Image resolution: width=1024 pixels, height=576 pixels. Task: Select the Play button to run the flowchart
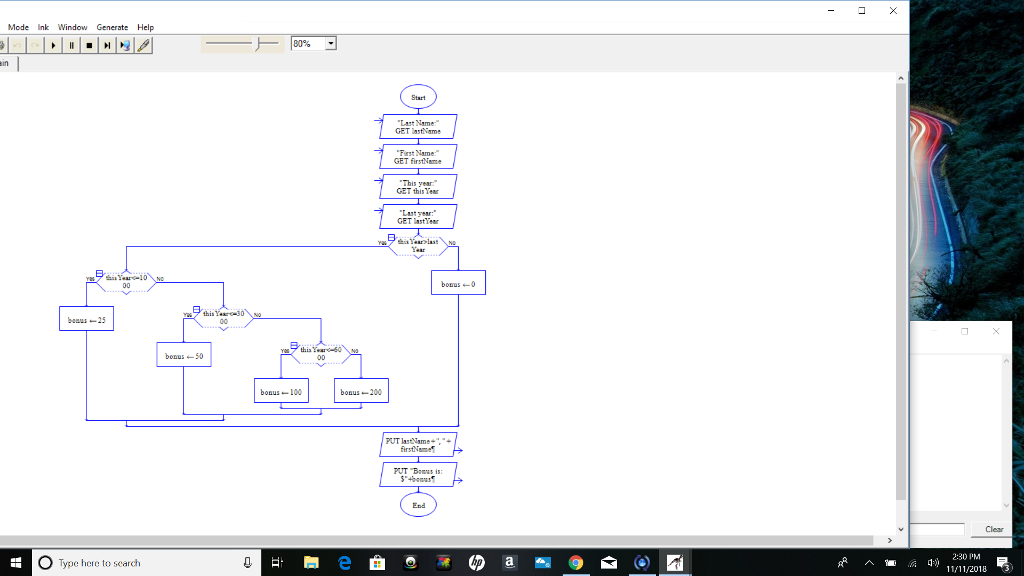click(x=53, y=45)
